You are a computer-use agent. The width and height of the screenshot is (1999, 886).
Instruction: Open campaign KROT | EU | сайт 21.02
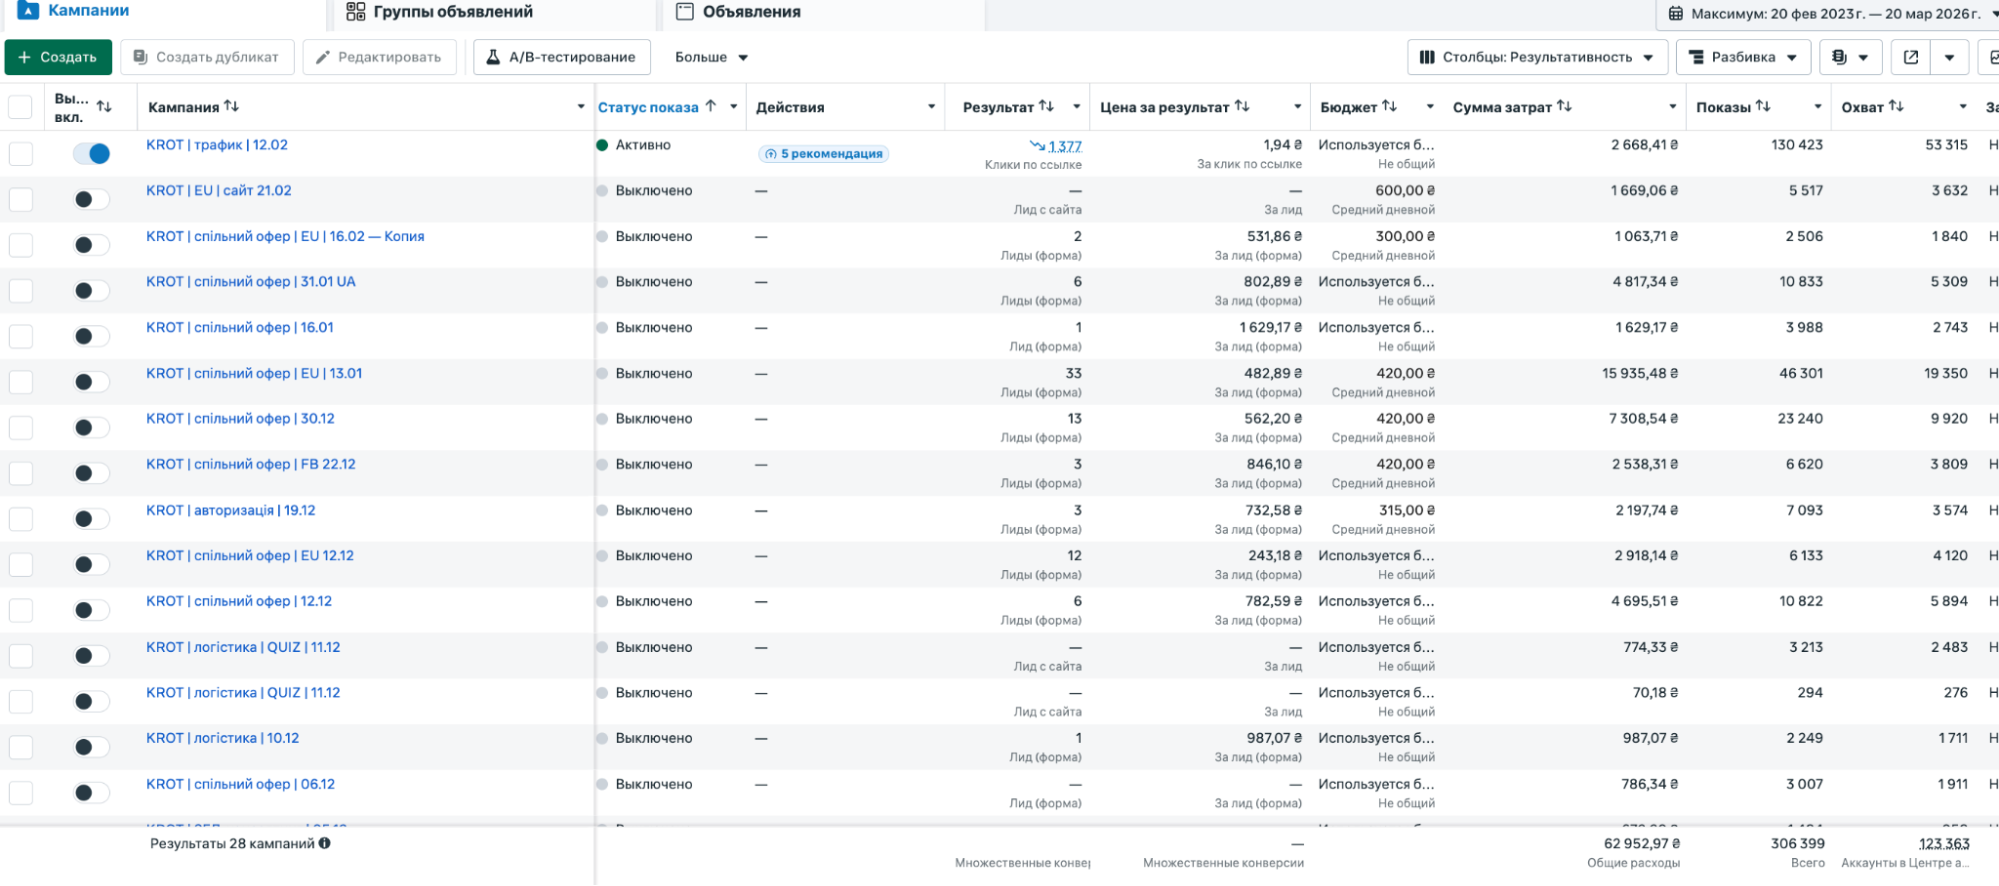(x=219, y=190)
